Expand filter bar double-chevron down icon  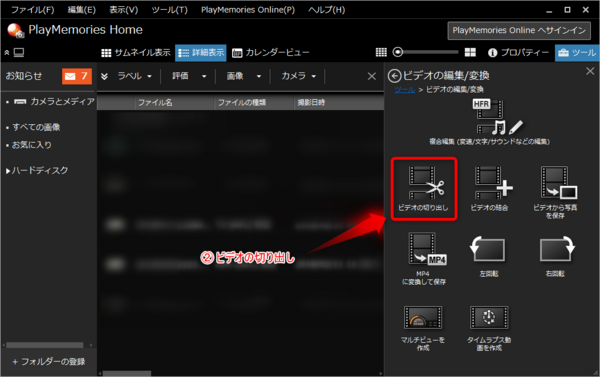104,76
